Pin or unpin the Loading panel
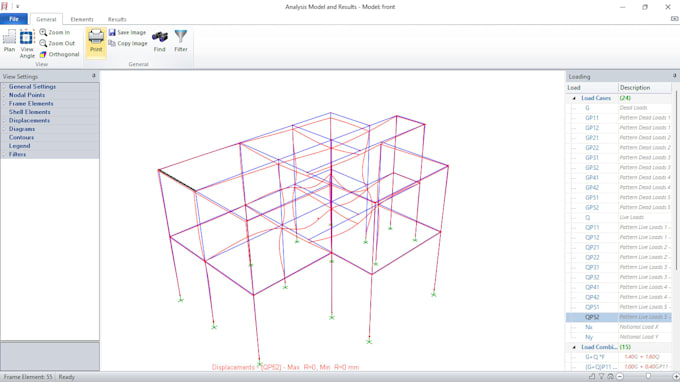Image resolution: width=680 pixels, height=382 pixels. (x=674, y=76)
